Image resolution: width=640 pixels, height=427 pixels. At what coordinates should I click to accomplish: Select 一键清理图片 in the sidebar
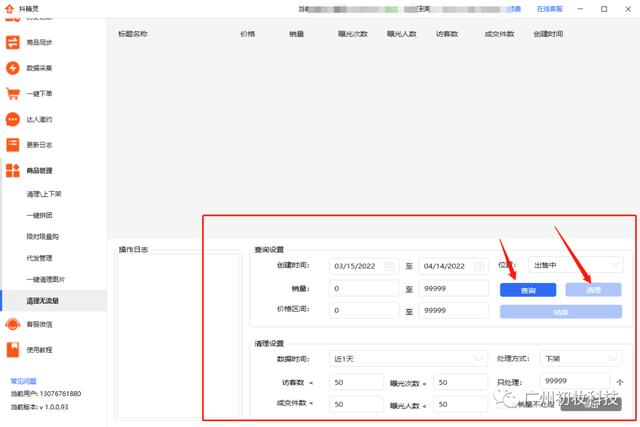(x=46, y=279)
